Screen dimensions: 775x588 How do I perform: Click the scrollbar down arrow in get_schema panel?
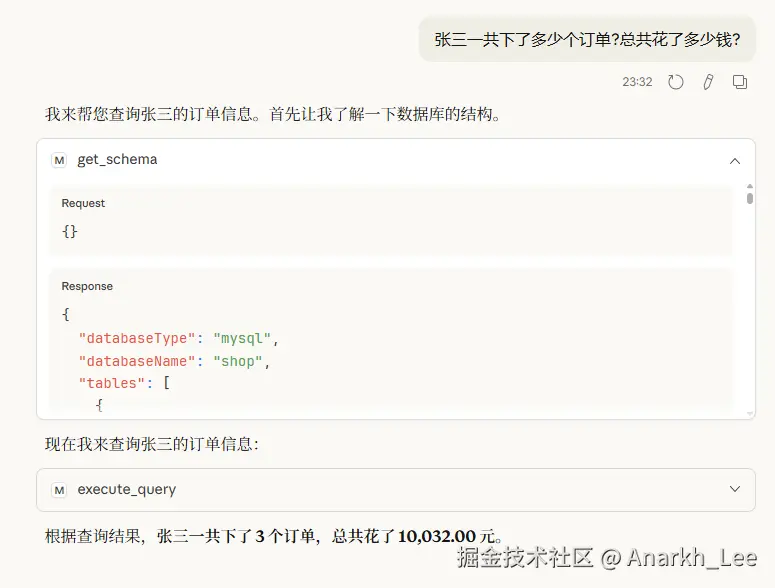point(750,412)
